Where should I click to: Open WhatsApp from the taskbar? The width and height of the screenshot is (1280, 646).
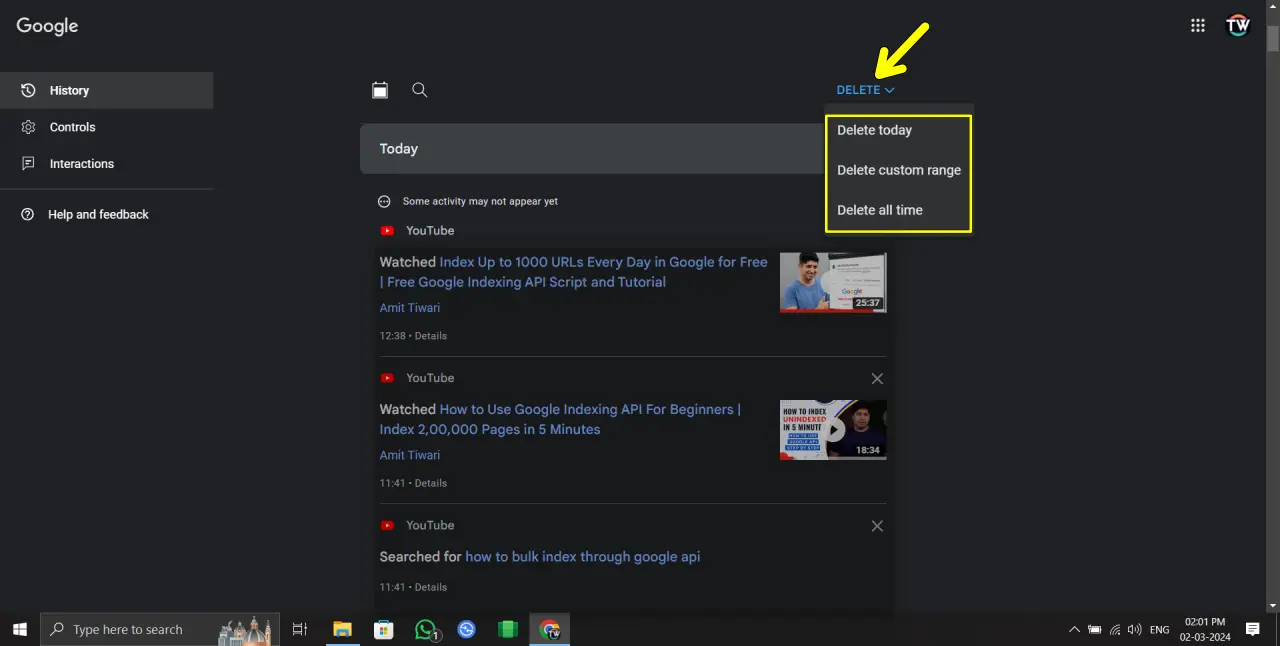[x=425, y=629]
